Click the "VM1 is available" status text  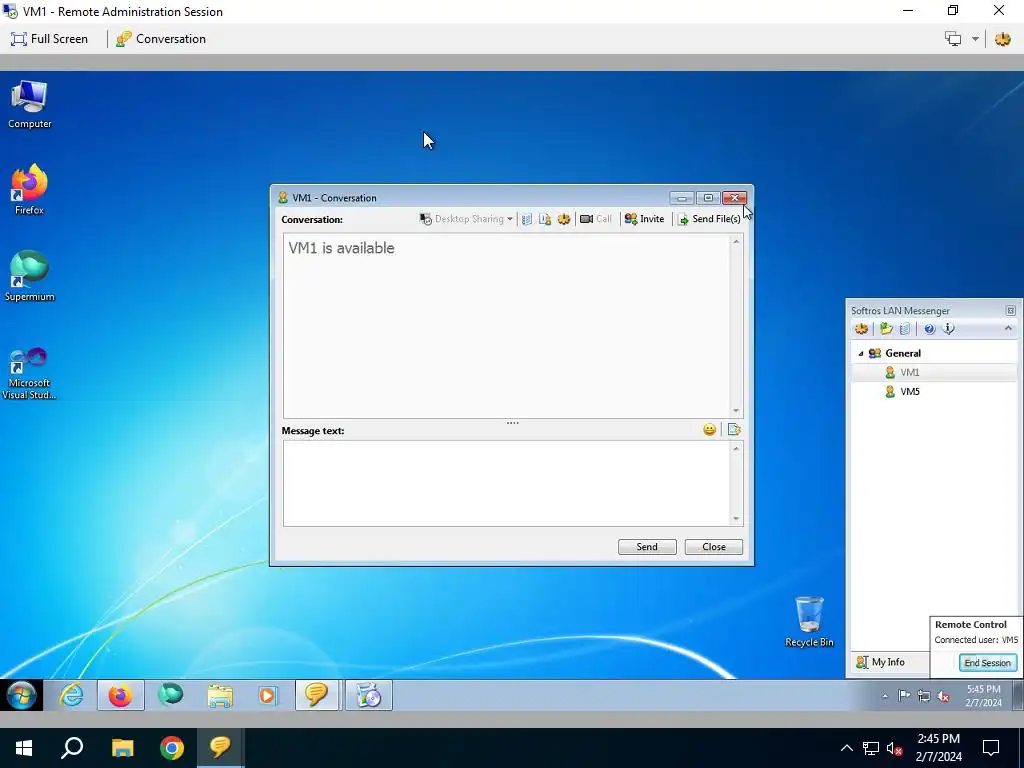342,248
